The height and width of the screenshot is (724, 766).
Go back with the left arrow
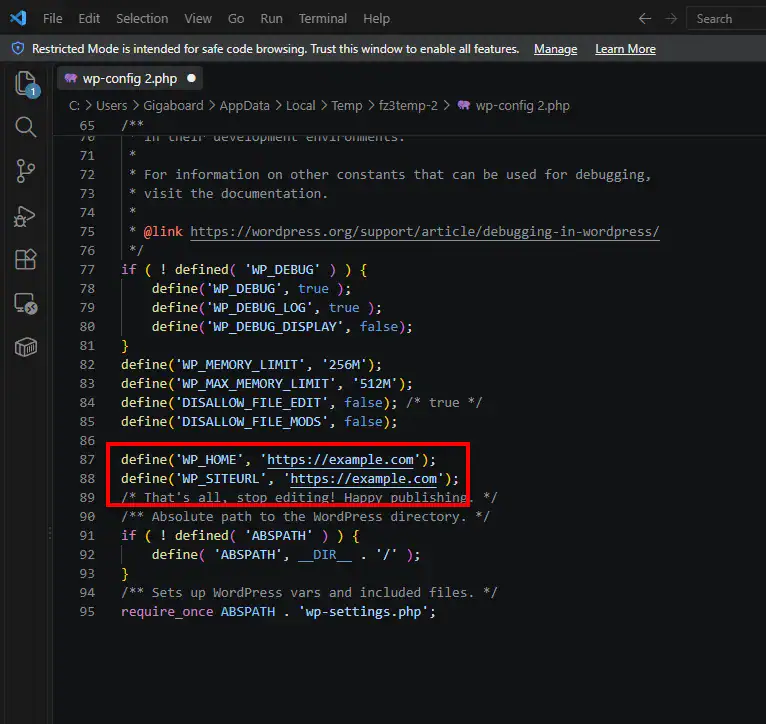tap(645, 19)
